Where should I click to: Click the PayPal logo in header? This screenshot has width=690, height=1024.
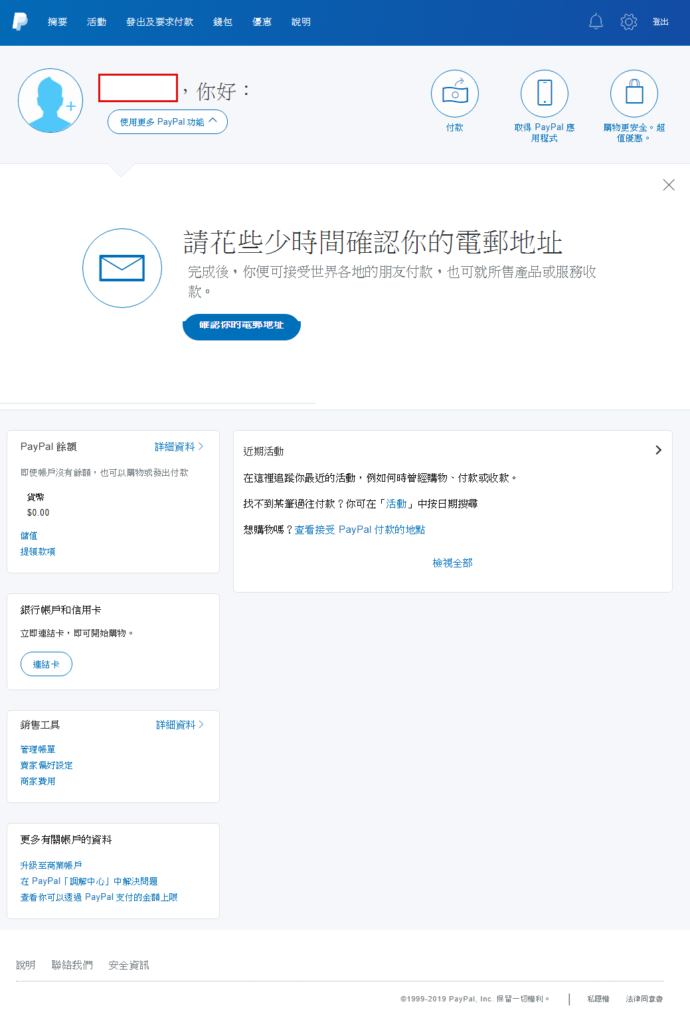pyautogui.click(x=20, y=22)
